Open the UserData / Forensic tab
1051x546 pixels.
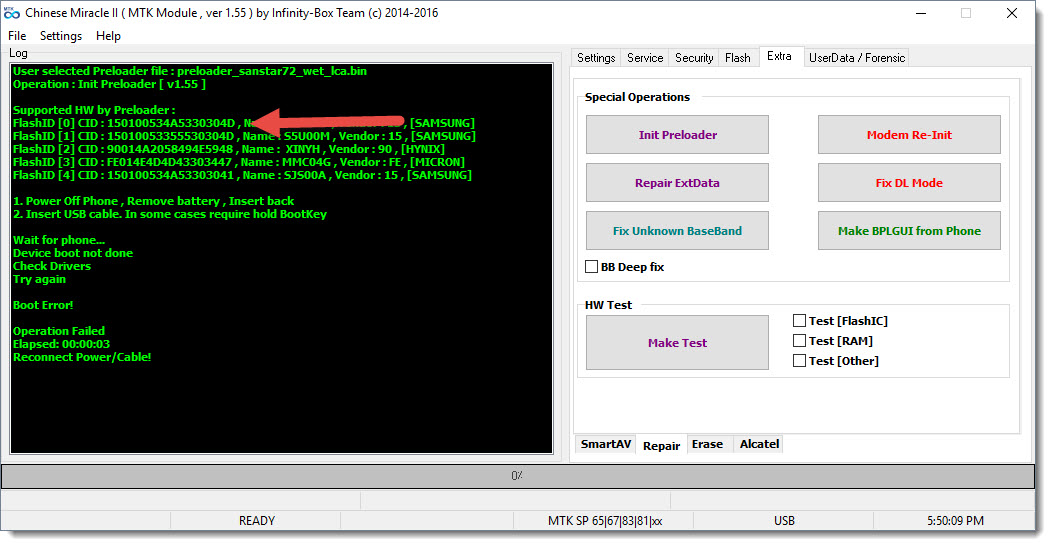pyautogui.click(x=857, y=58)
